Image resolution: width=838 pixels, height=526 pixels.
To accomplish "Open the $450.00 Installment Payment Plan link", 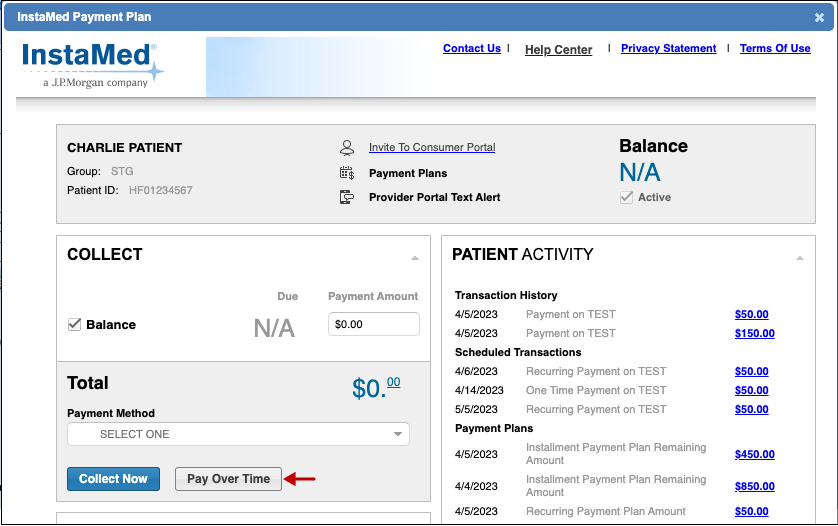I will point(755,454).
